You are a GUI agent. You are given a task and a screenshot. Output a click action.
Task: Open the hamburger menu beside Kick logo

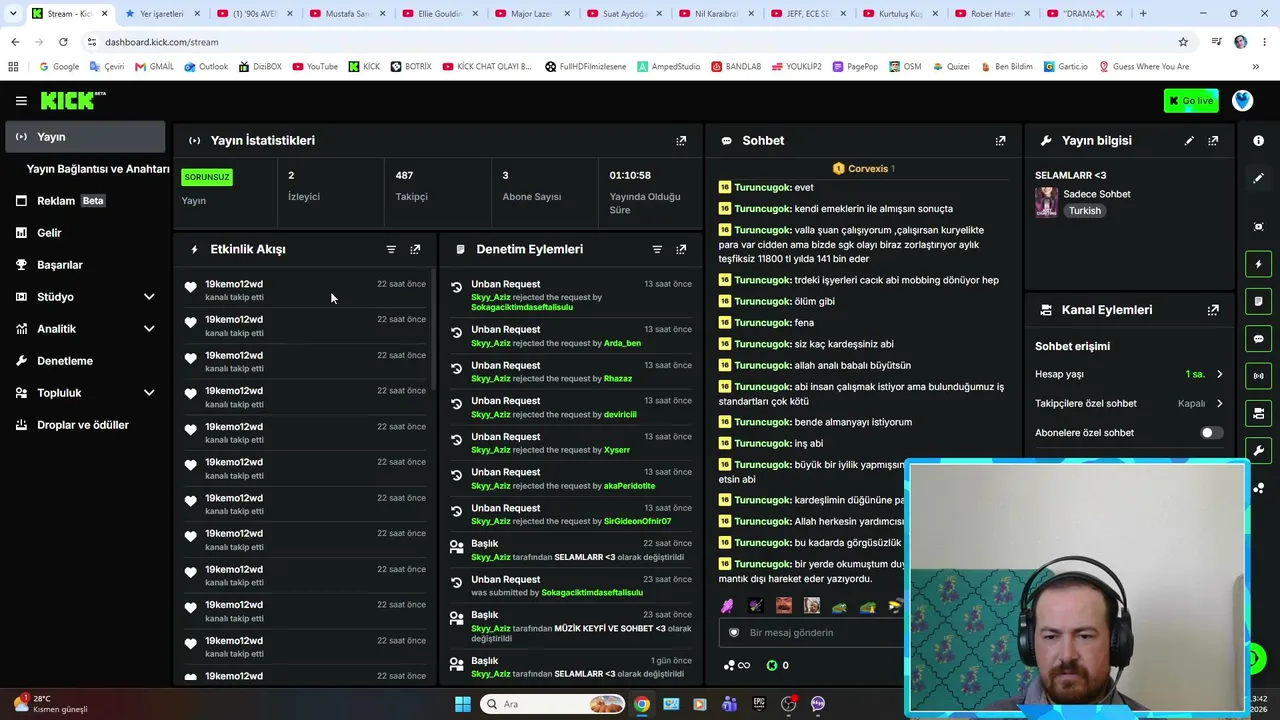click(x=21, y=101)
